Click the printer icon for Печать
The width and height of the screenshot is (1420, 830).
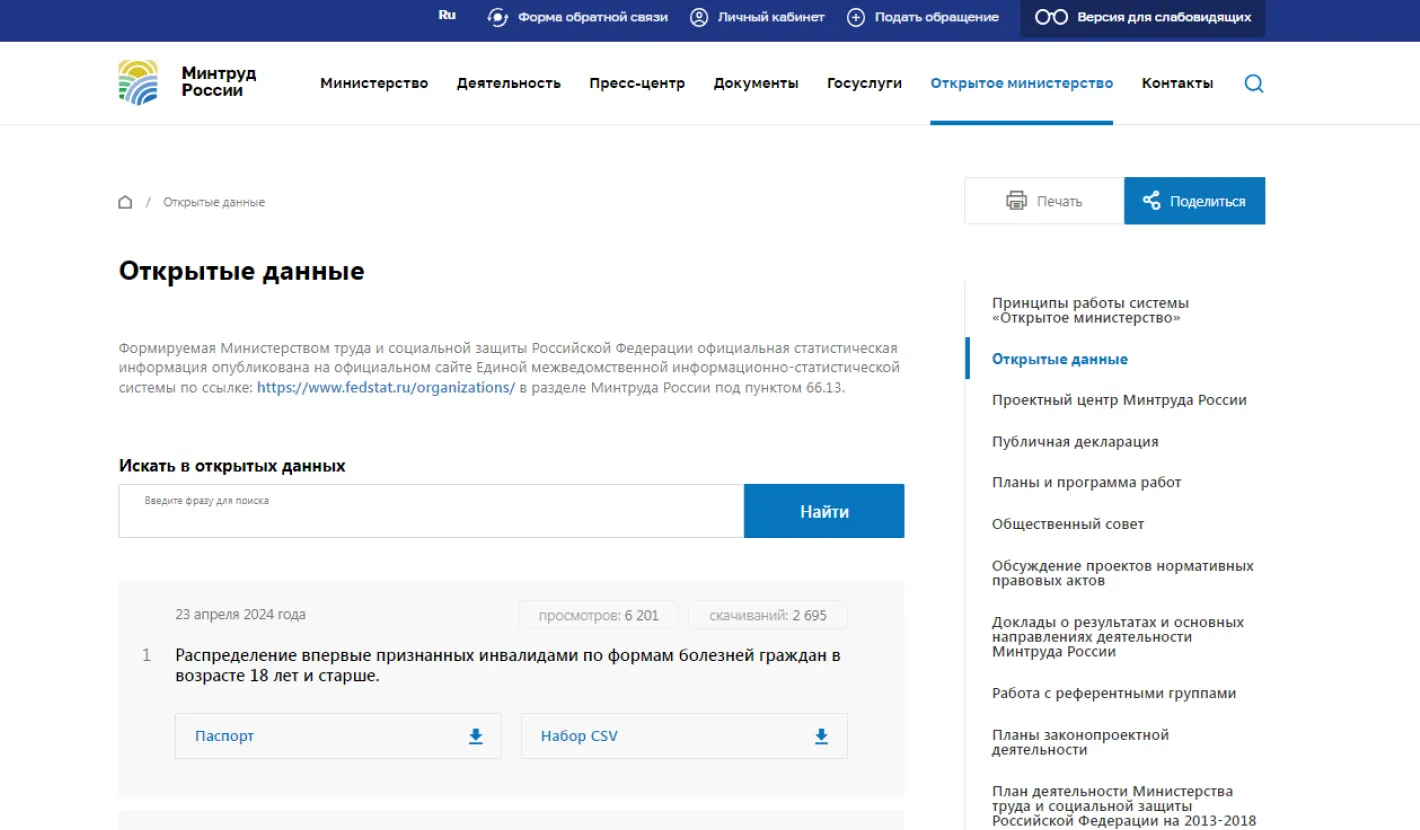pos(1016,201)
